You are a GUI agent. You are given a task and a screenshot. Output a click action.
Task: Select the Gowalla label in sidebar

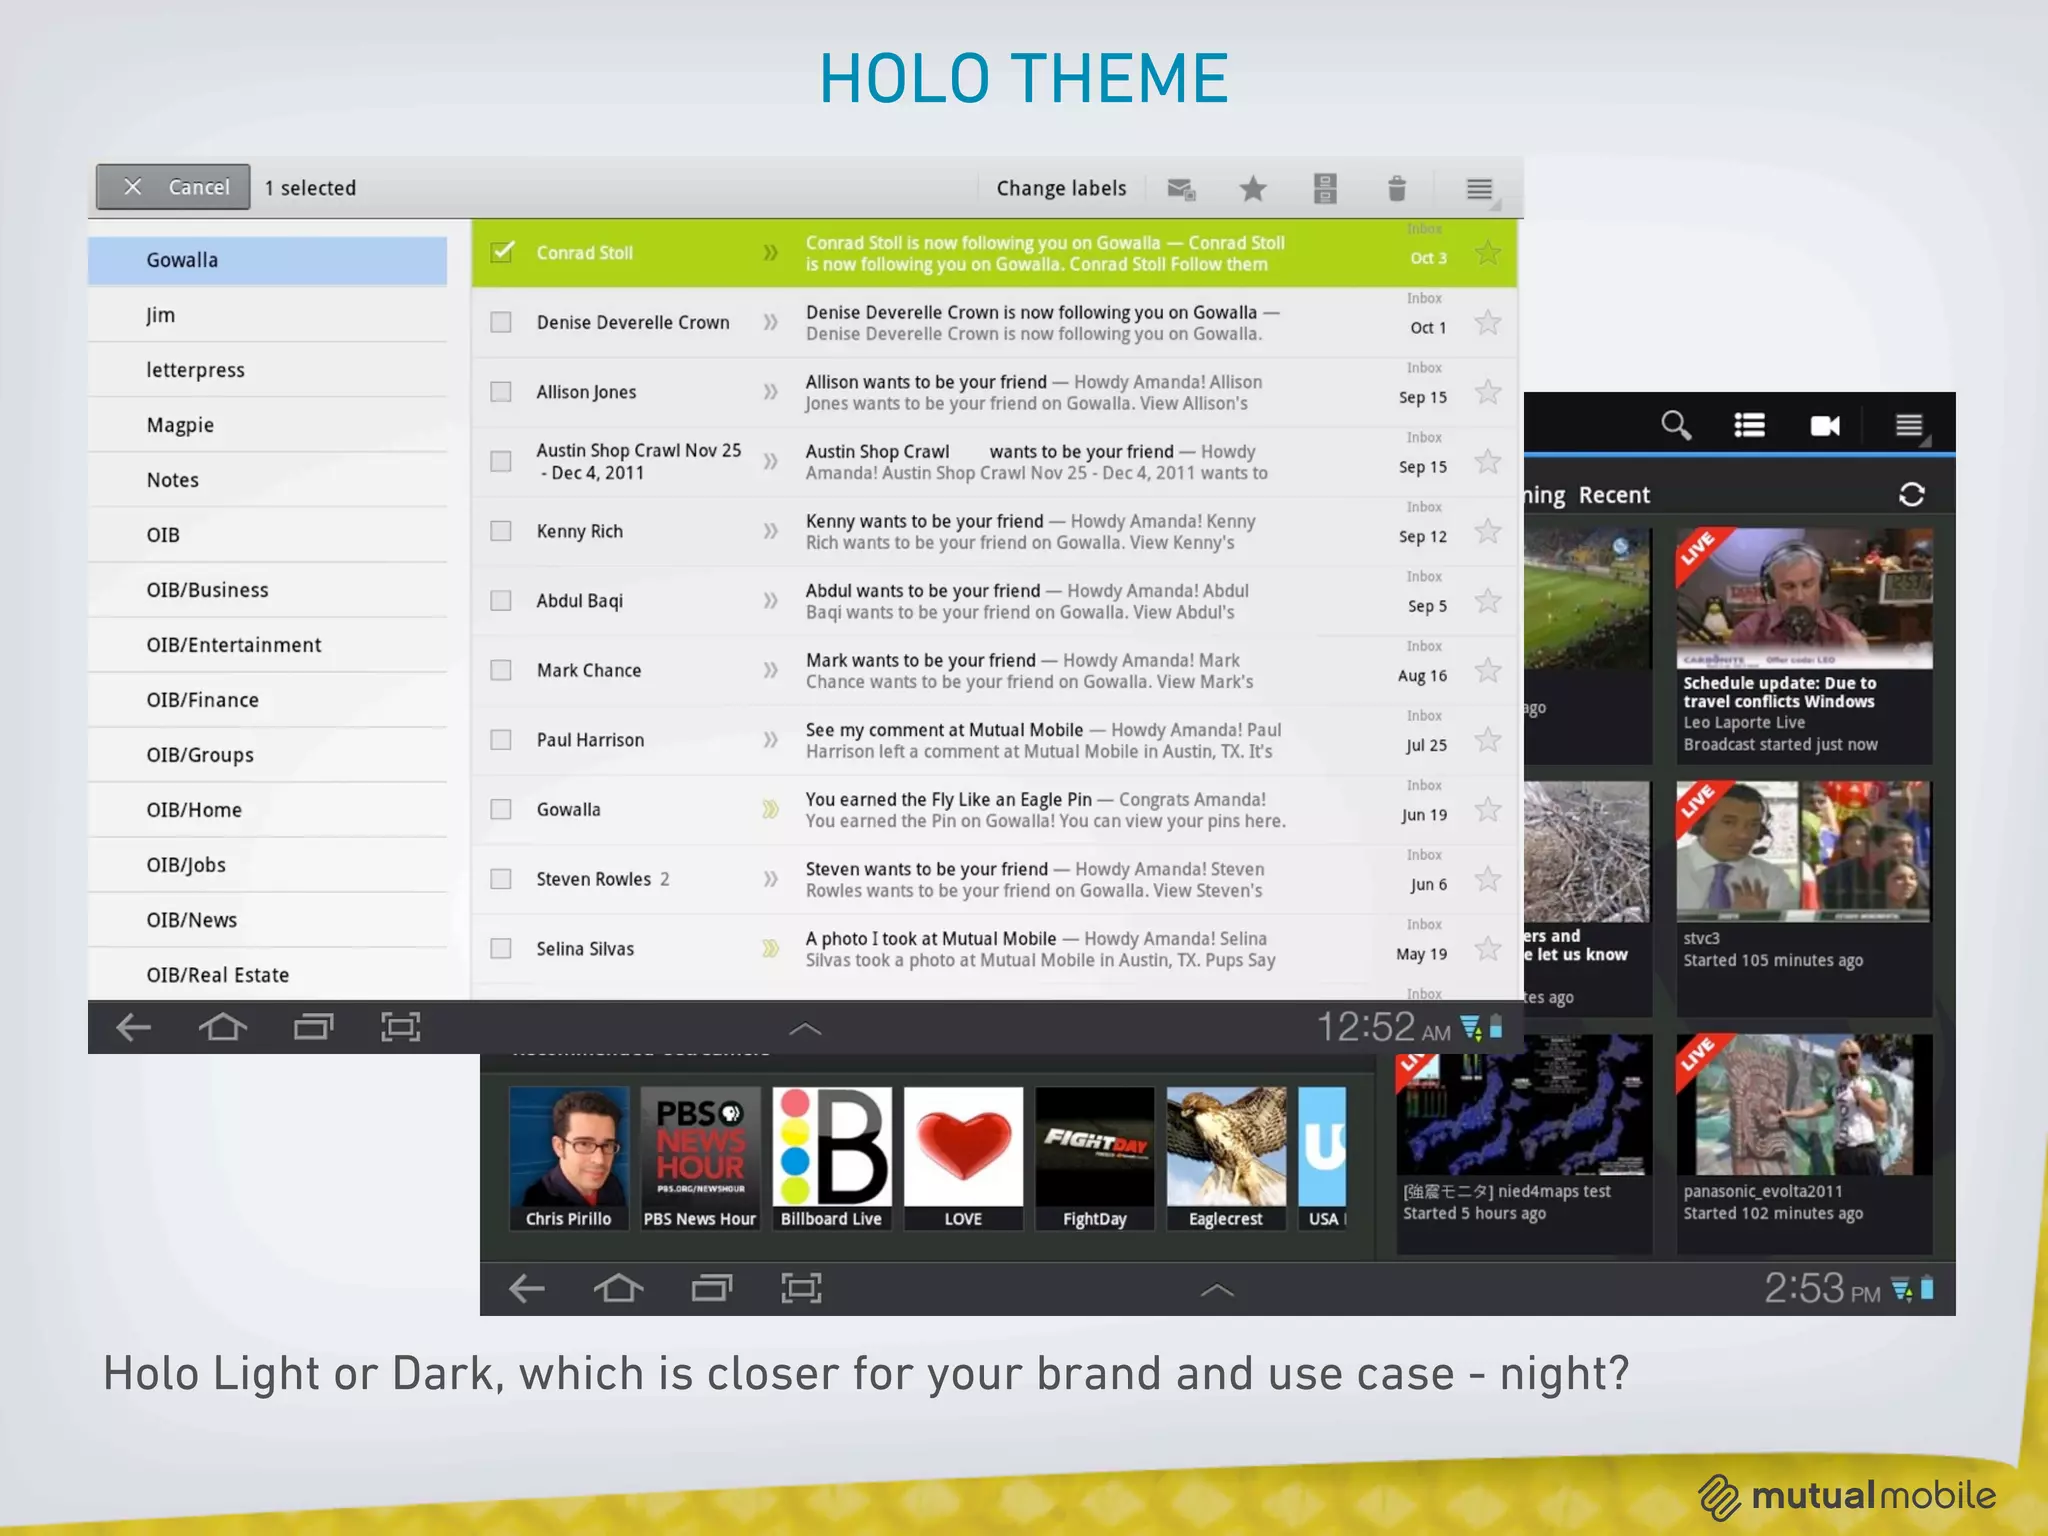click(267, 260)
